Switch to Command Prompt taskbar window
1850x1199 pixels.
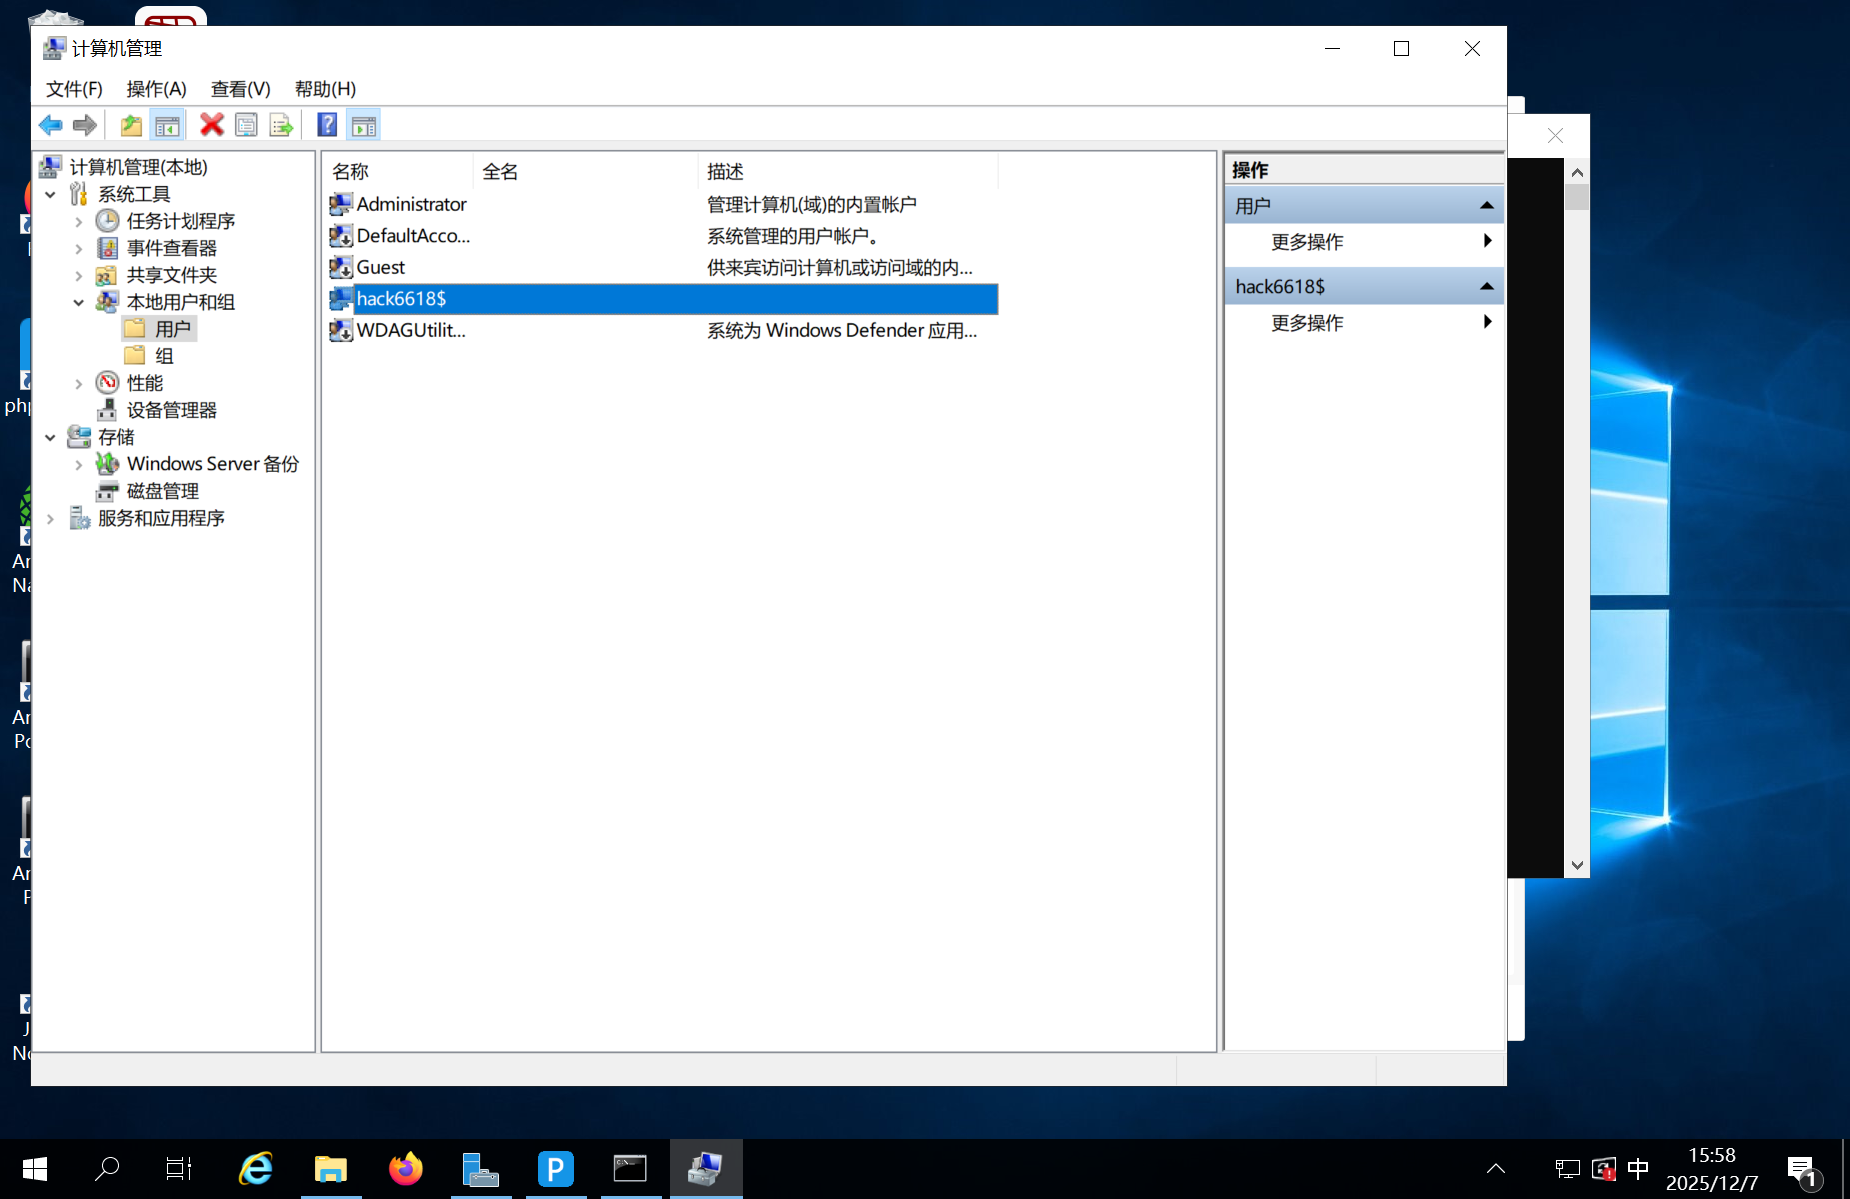pos(631,1169)
